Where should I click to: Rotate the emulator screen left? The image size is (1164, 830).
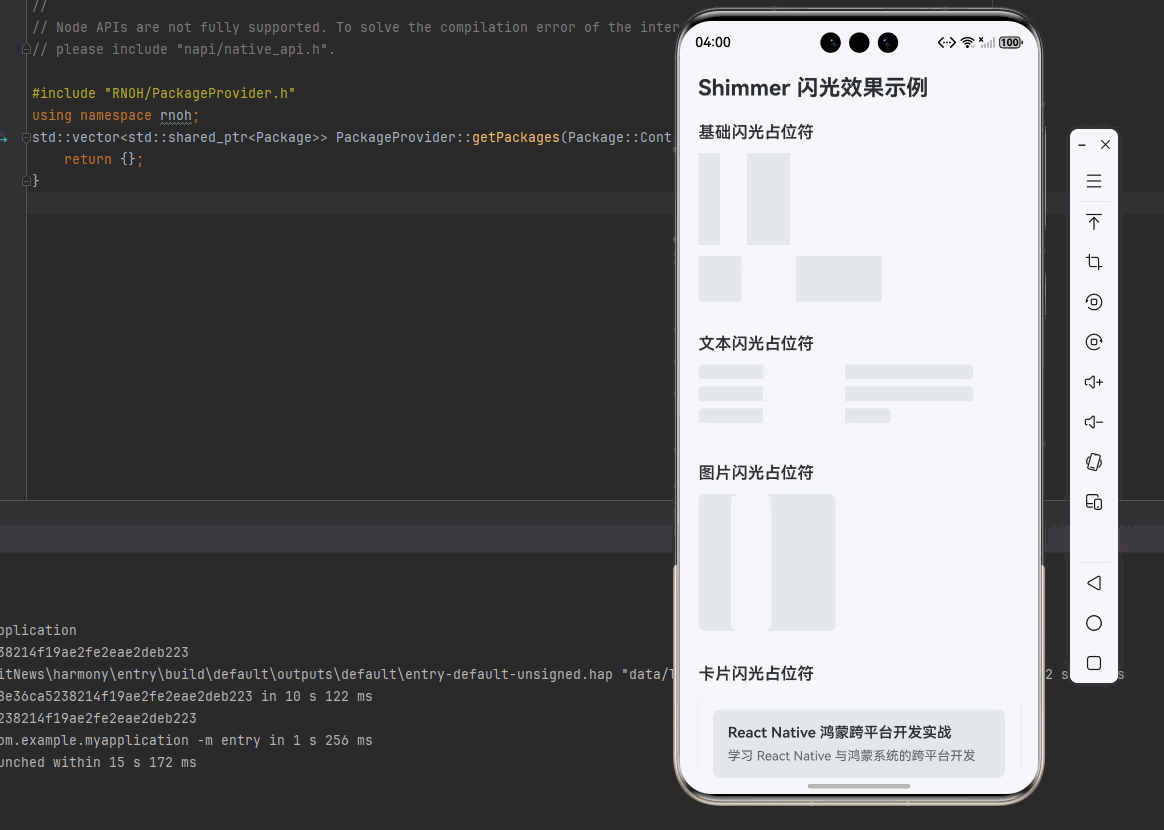(x=1093, y=301)
